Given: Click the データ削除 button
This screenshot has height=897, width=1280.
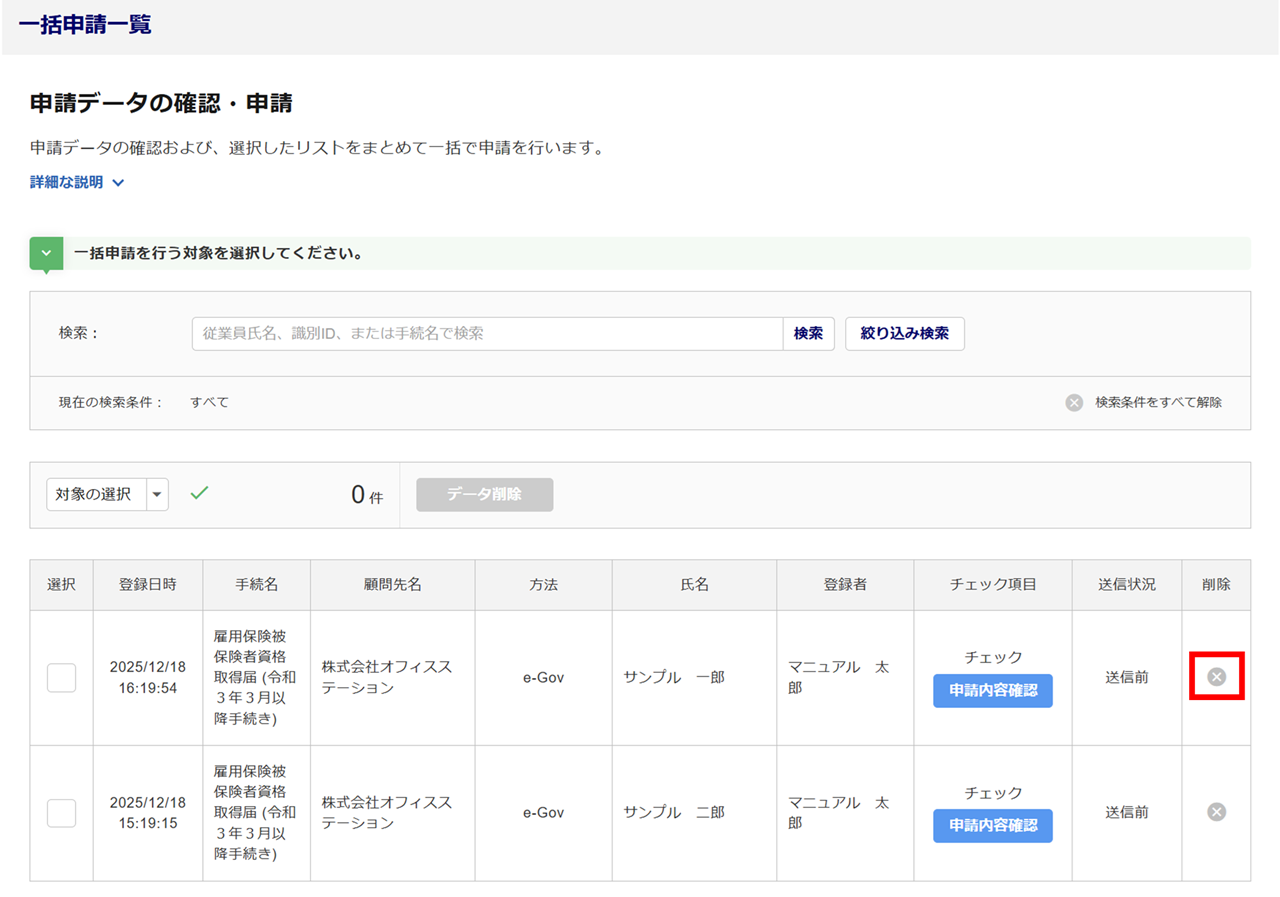Looking at the screenshot, I should pyautogui.click(x=484, y=495).
